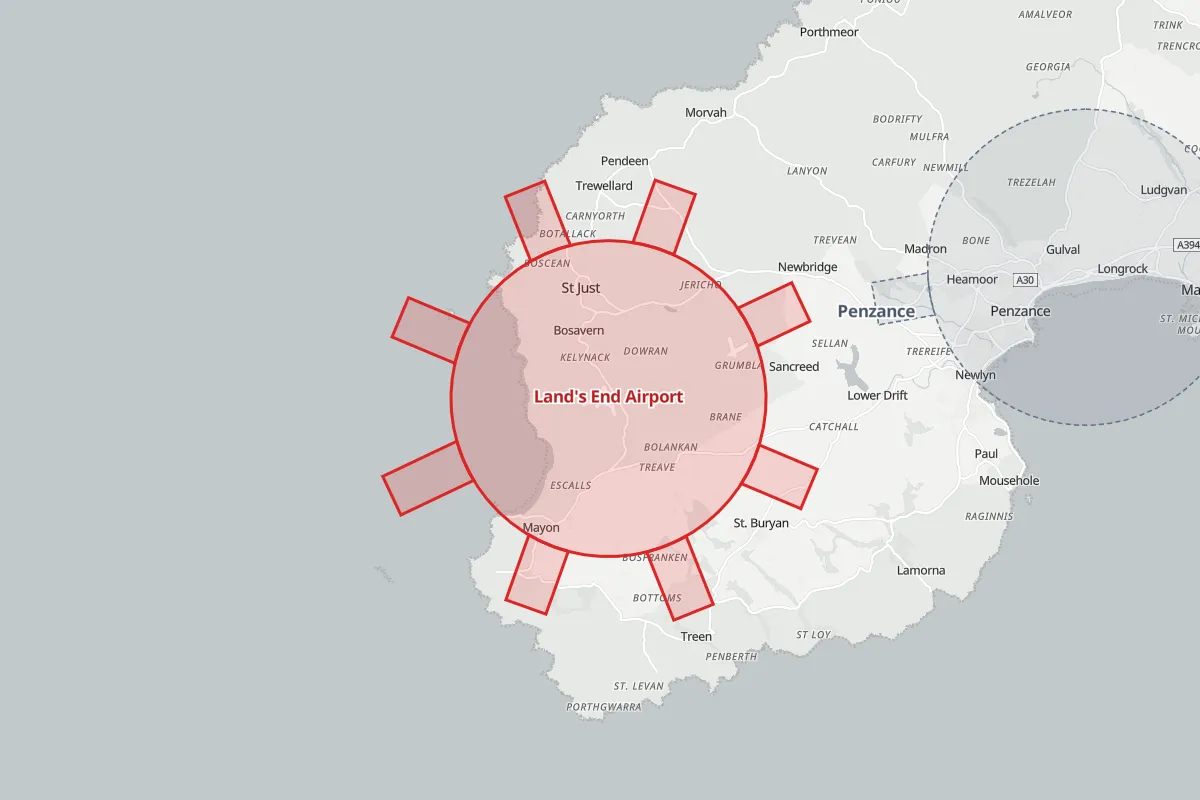Select the Heamoor label
The width and height of the screenshot is (1200, 800).
tap(972, 280)
